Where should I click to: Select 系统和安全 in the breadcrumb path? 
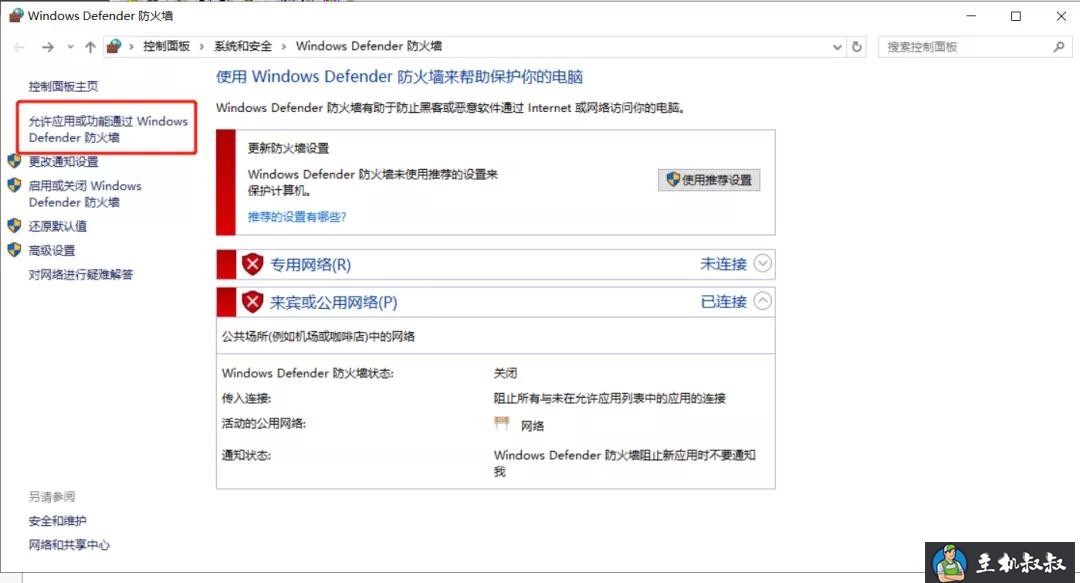coord(242,46)
